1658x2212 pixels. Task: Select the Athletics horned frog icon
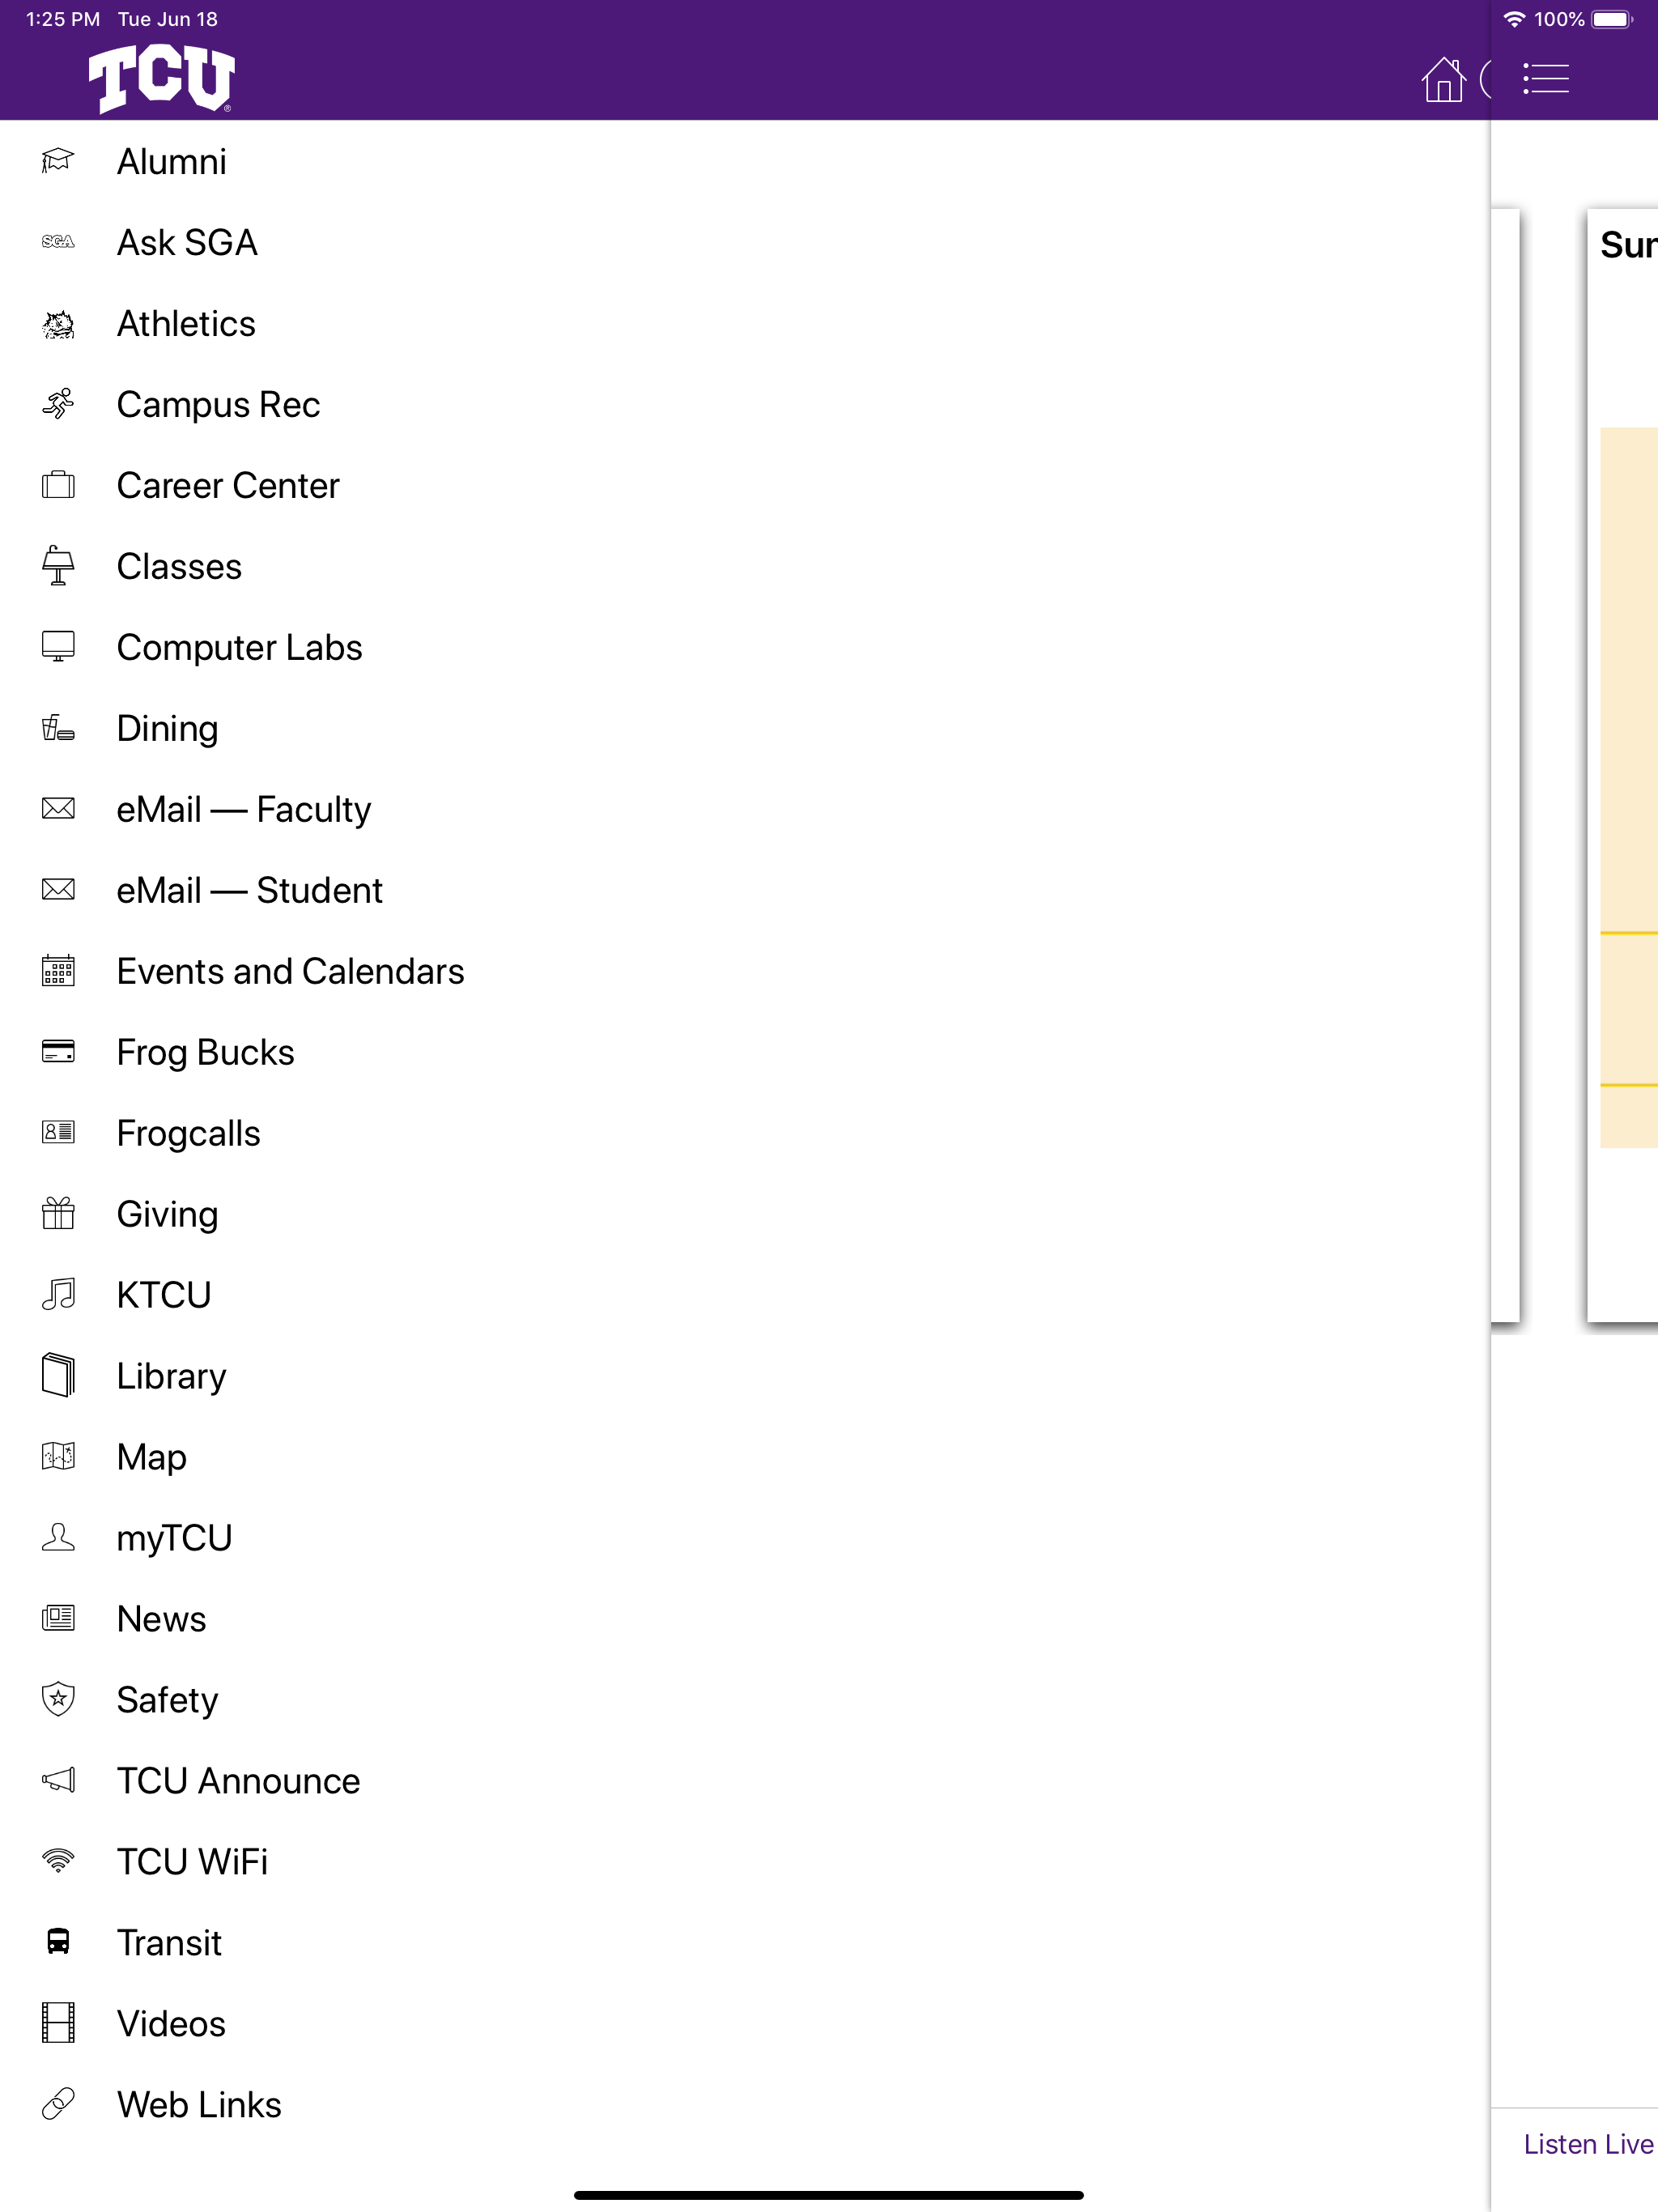click(57, 323)
